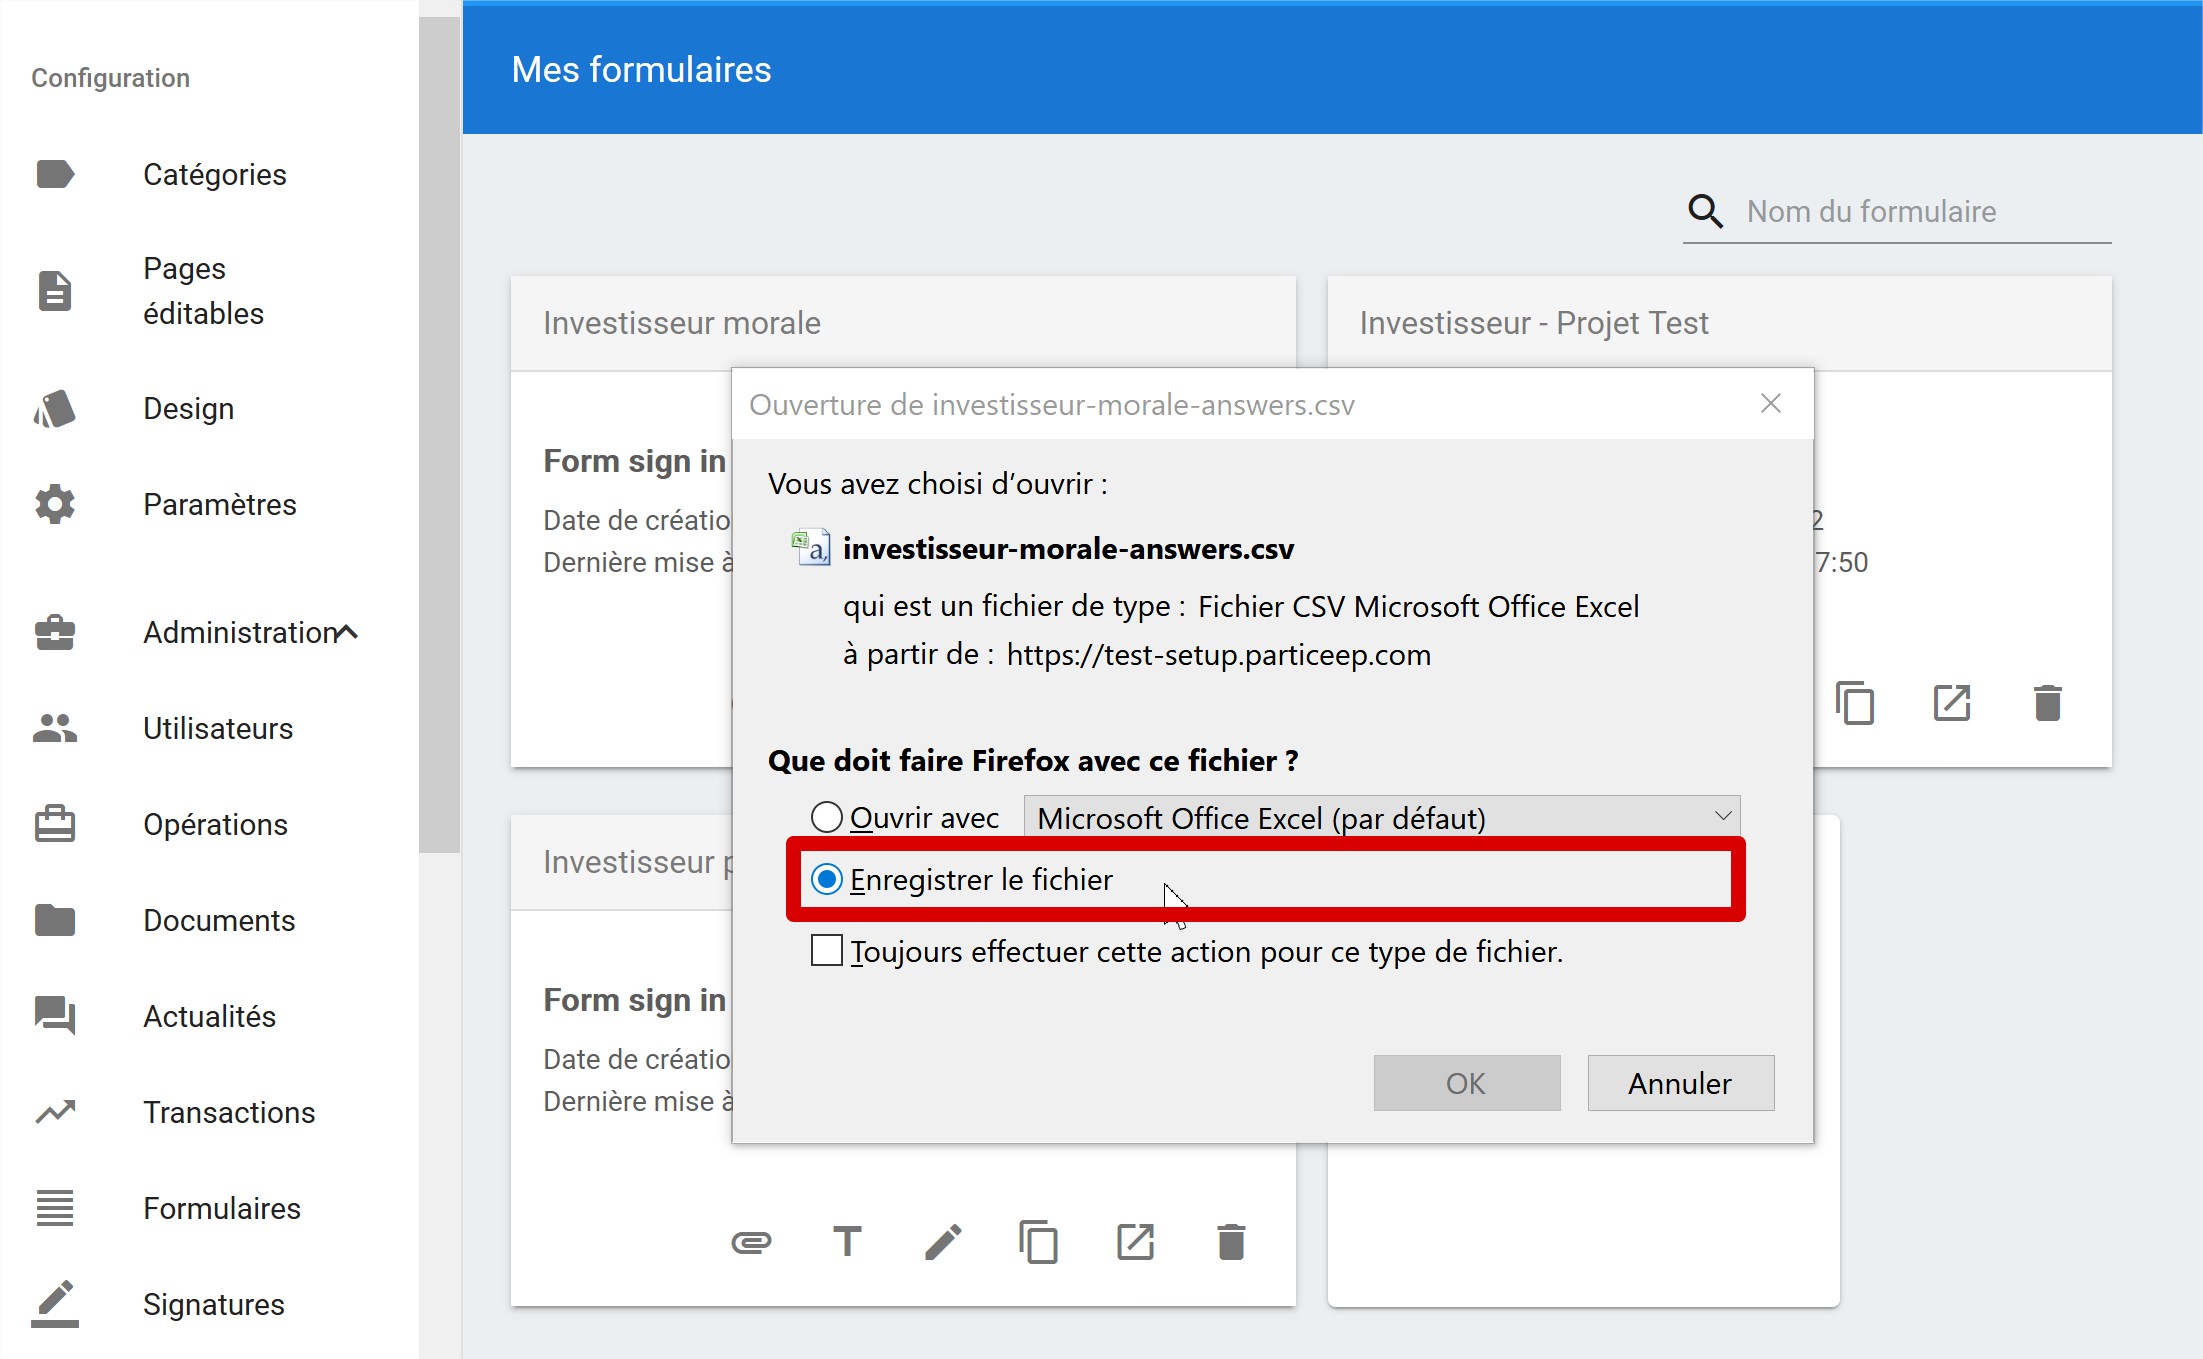2203x1359 pixels.
Task: Click the T text icon on bottom card
Action: pos(847,1242)
